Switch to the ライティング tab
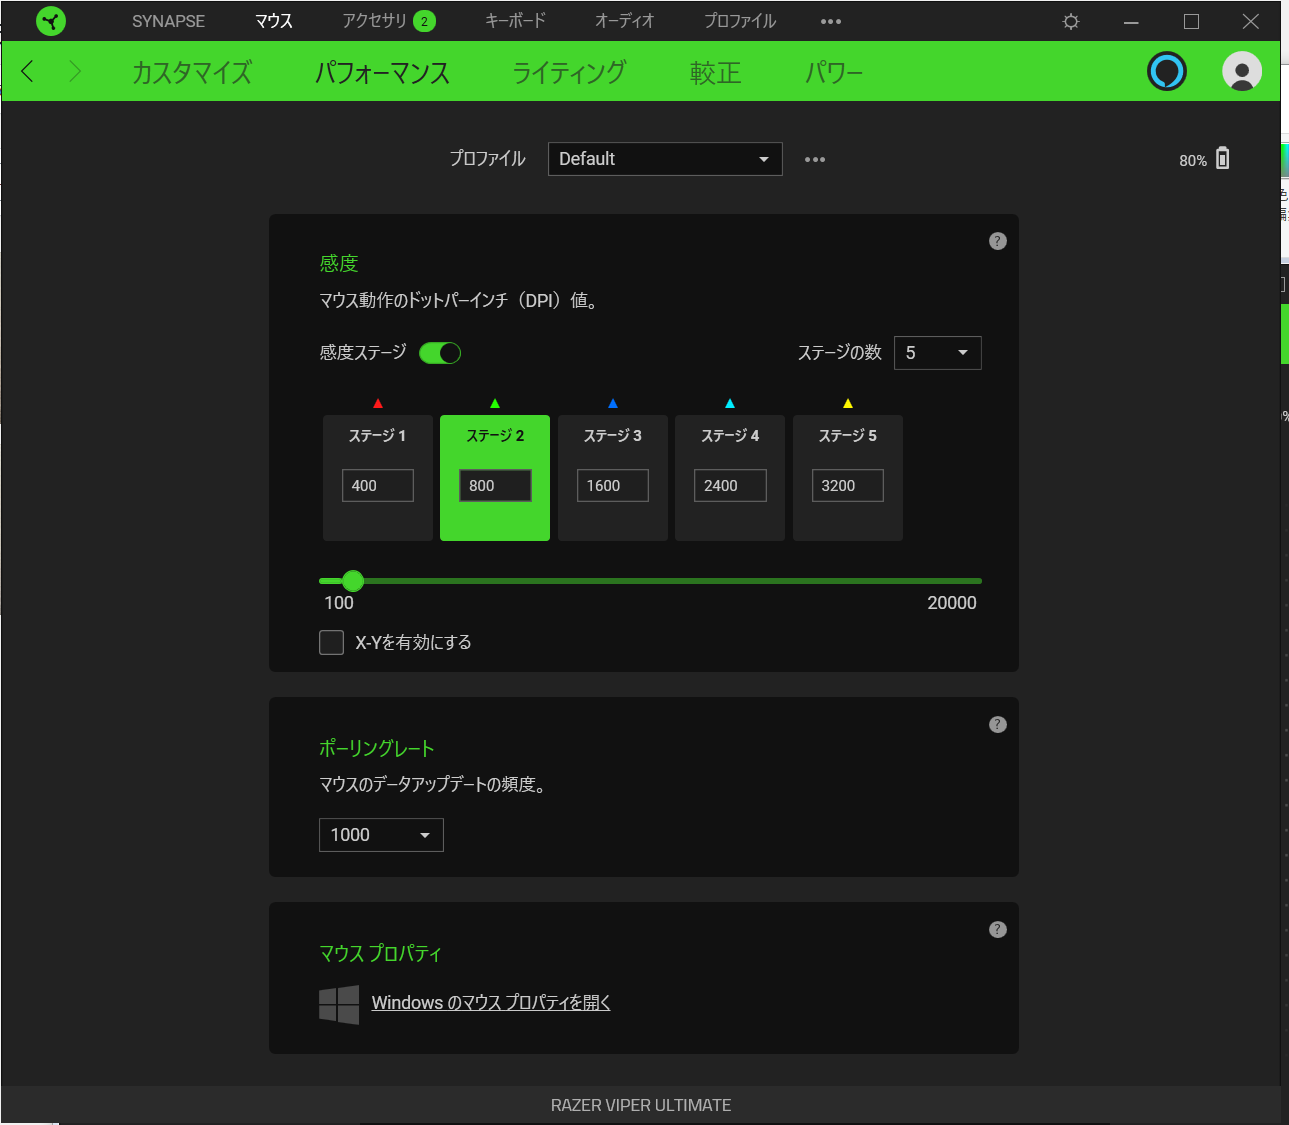Viewport: 1289px width, 1125px height. (x=569, y=72)
